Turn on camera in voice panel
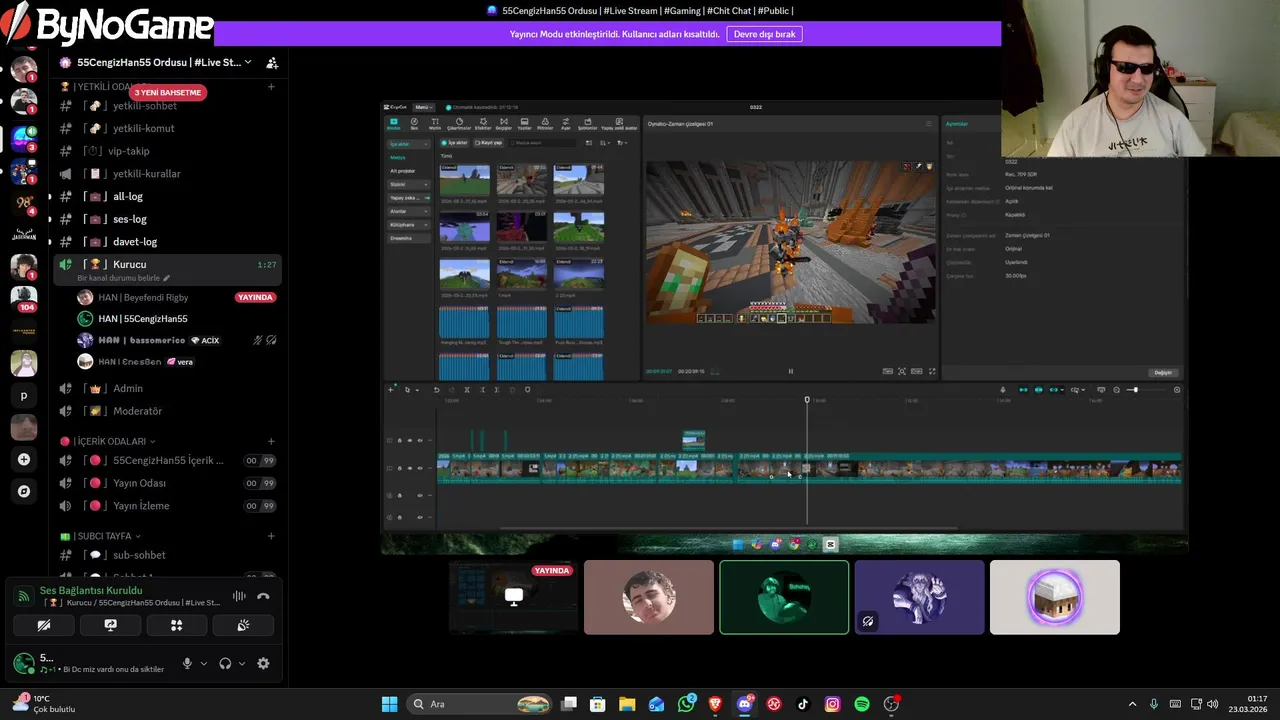Image resolution: width=1280 pixels, height=720 pixels. 44,625
